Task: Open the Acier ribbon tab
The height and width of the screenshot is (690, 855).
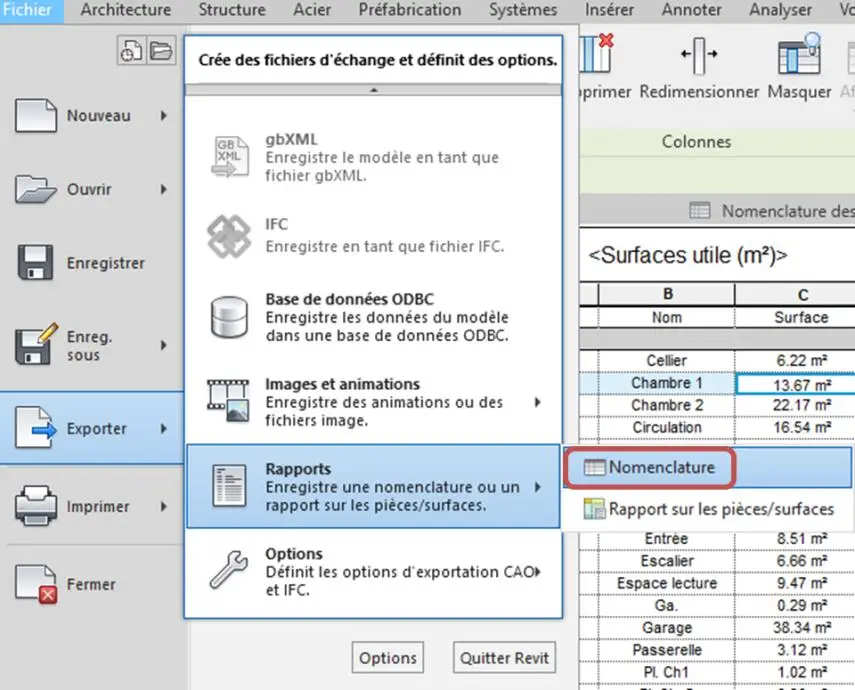Action: pyautogui.click(x=312, y=10)
